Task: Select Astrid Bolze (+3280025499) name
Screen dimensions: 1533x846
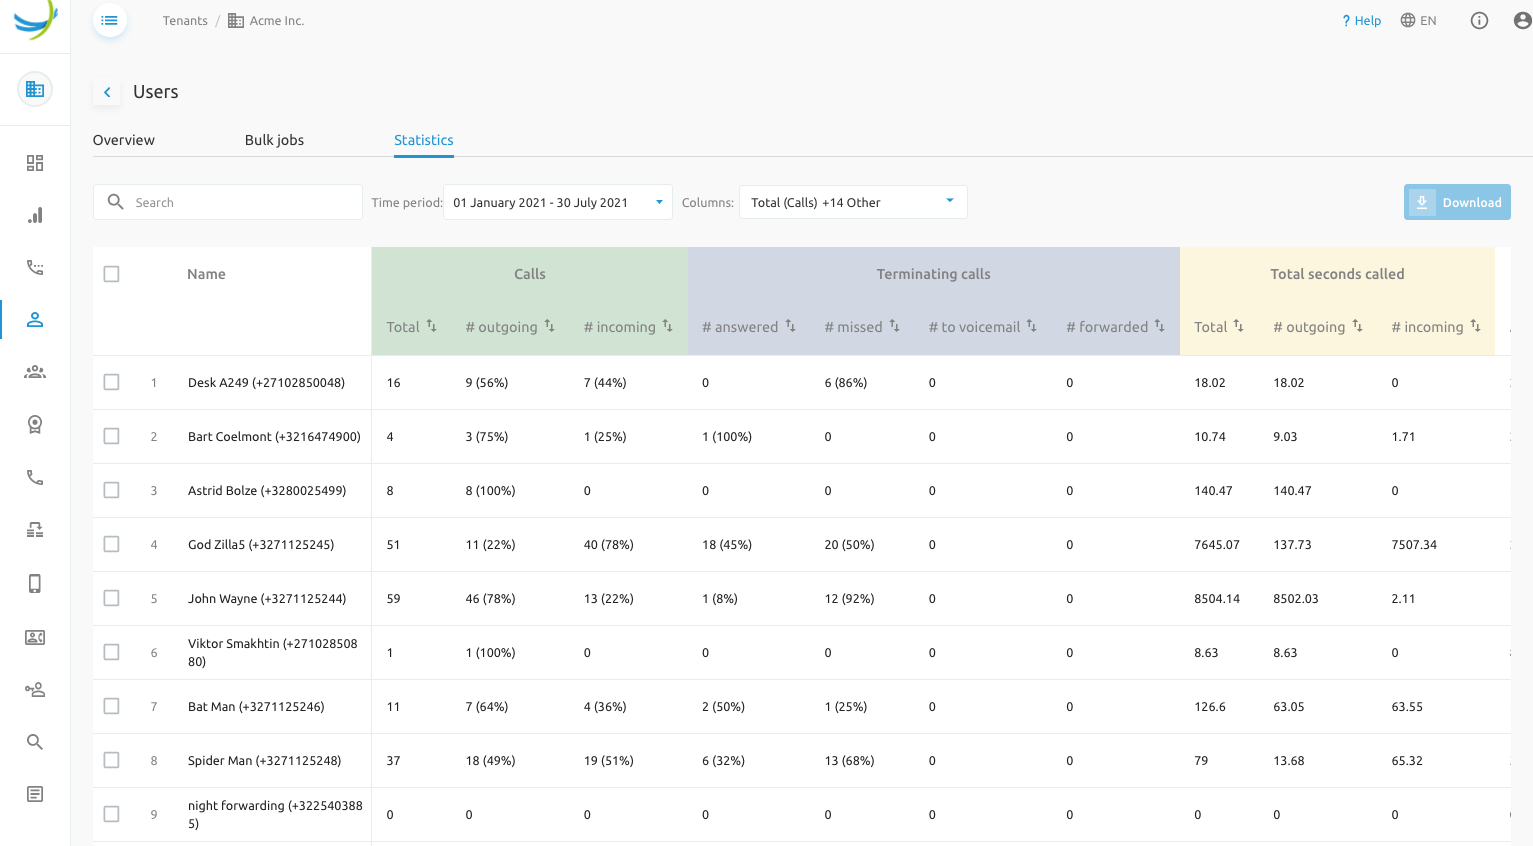Action: tap(267, 490)
